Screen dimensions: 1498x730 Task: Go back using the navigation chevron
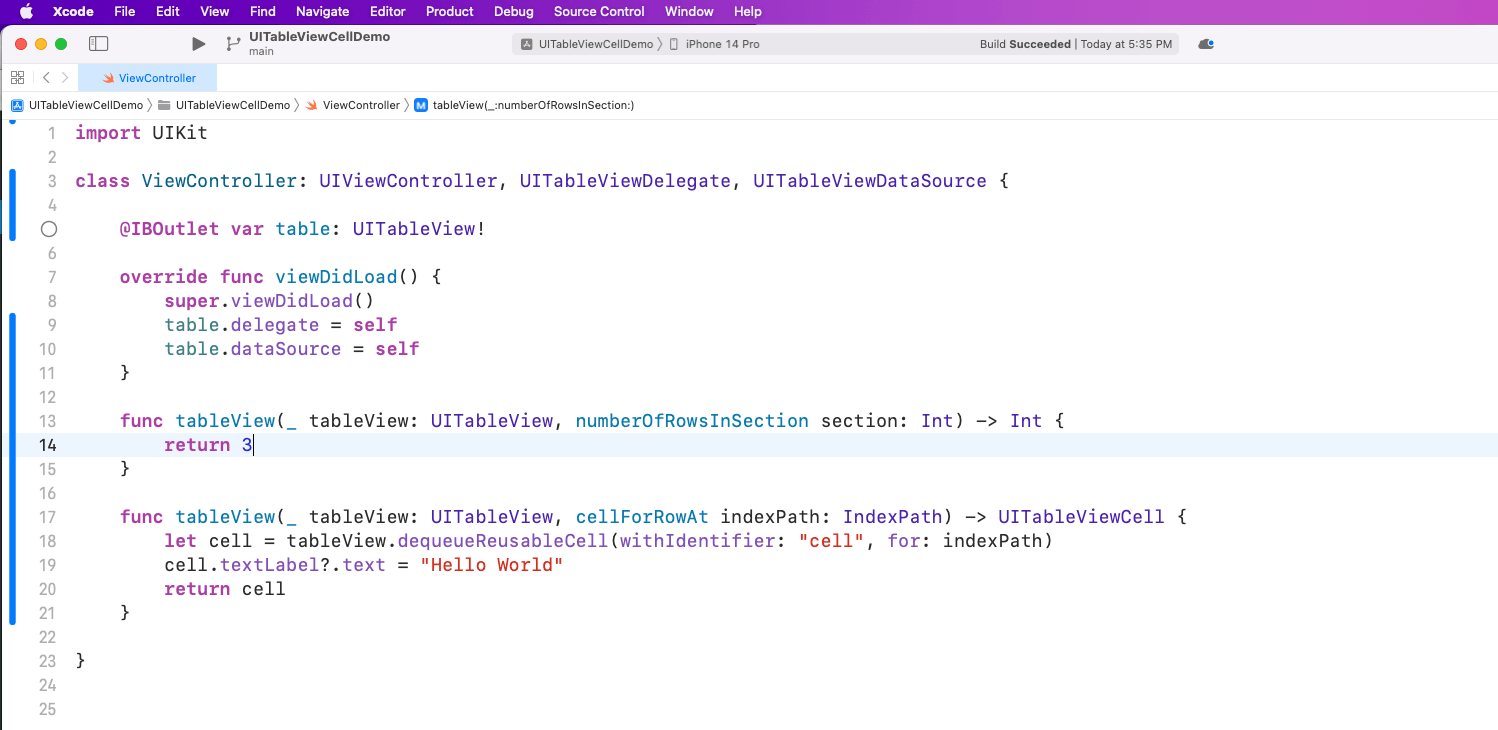(x=46, y=77)
